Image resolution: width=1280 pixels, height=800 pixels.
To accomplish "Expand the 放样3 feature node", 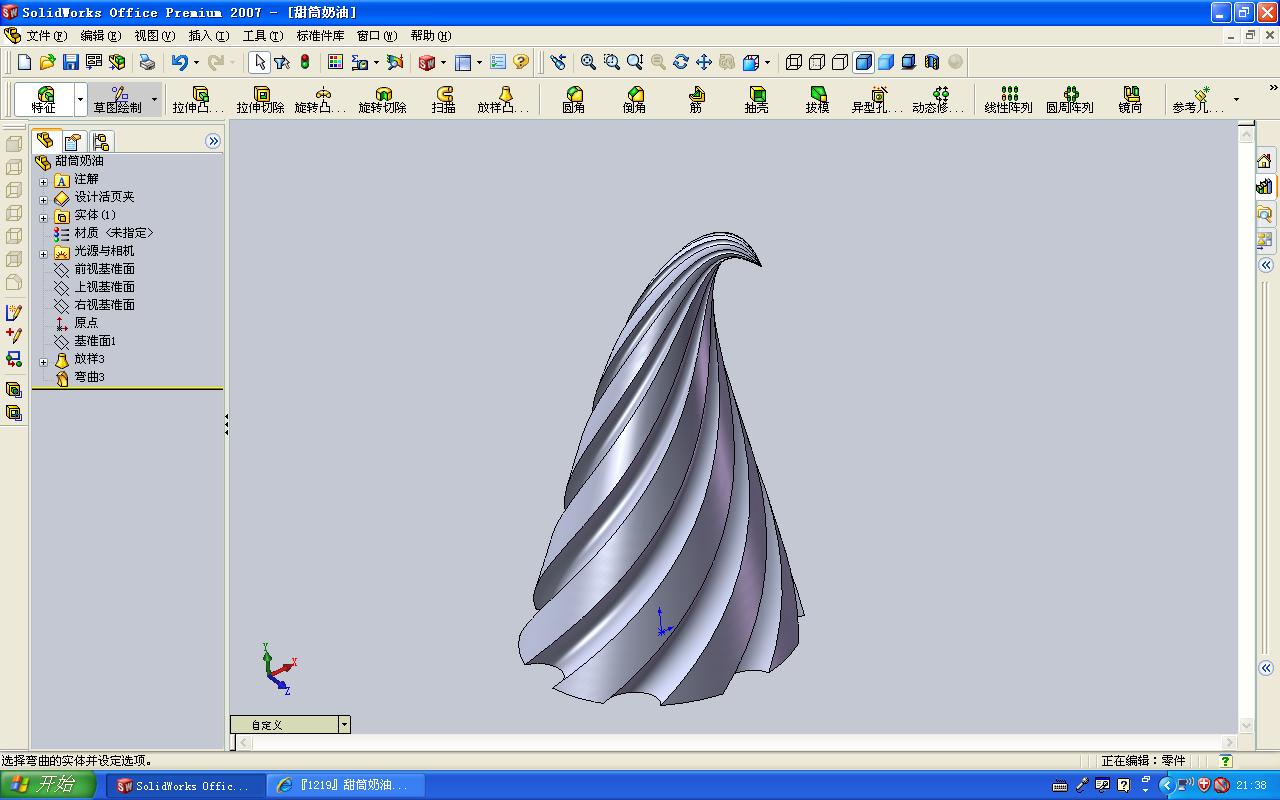I will click(x=44, y=361).
